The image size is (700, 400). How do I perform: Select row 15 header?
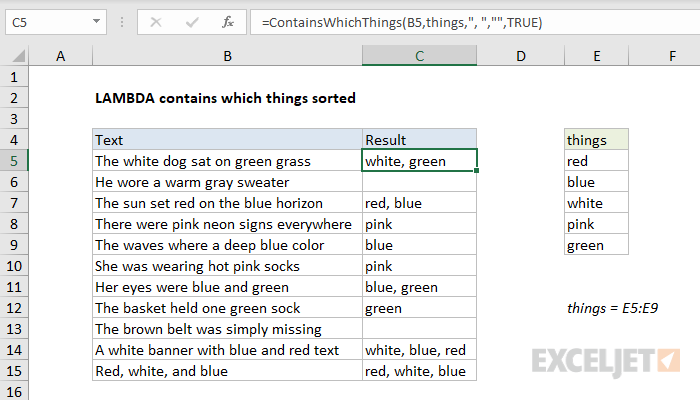coord(14,371)
